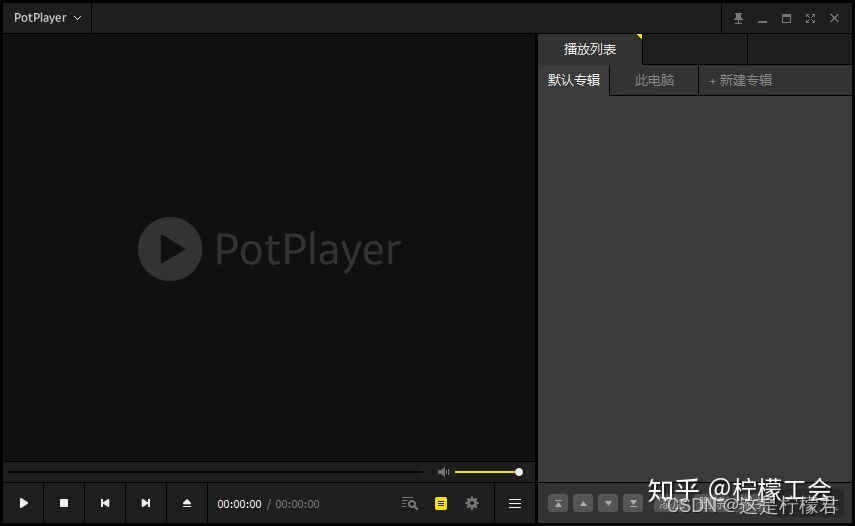Screen dimensions: 855x526
Task: Skip to the previous track
Action: click(105, 503)
